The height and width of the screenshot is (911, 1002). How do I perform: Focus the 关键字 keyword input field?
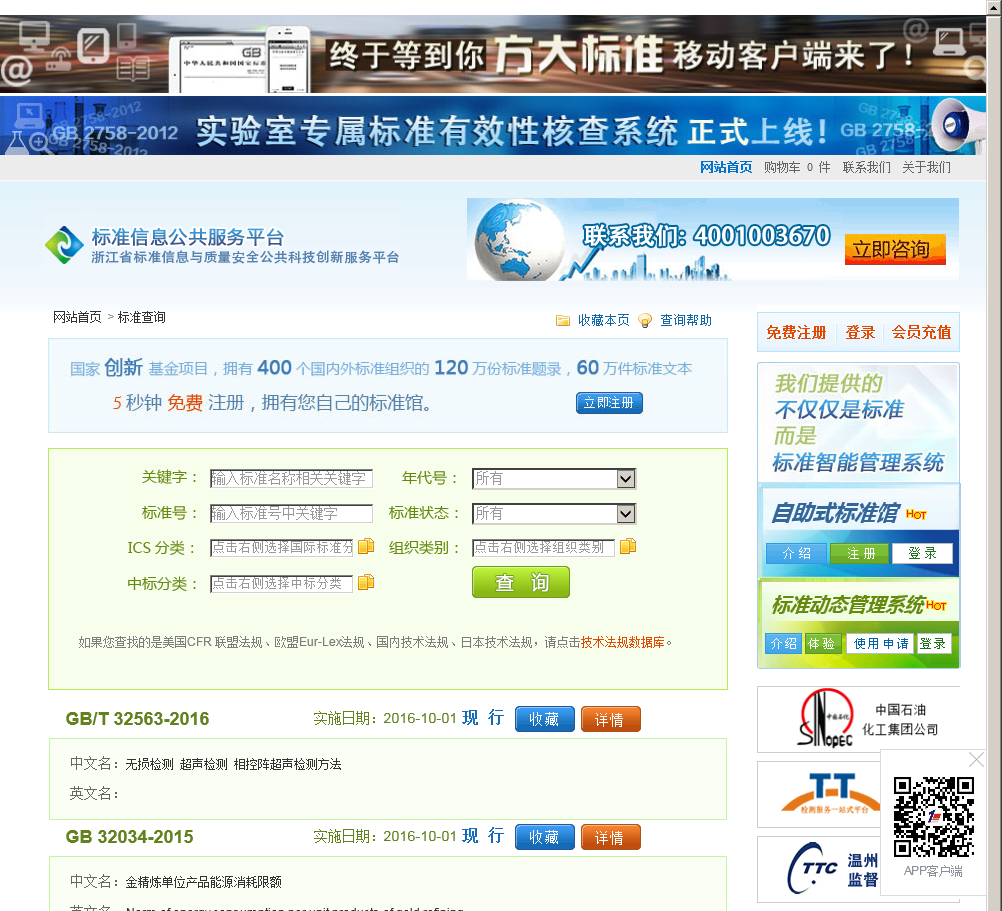tap(291, 478)
